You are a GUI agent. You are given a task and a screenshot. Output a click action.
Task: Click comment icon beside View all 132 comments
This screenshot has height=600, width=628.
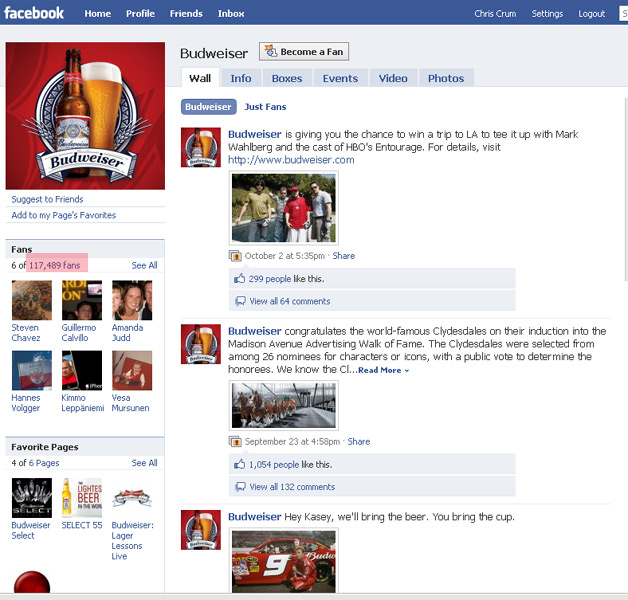click(x=239, y=487)
